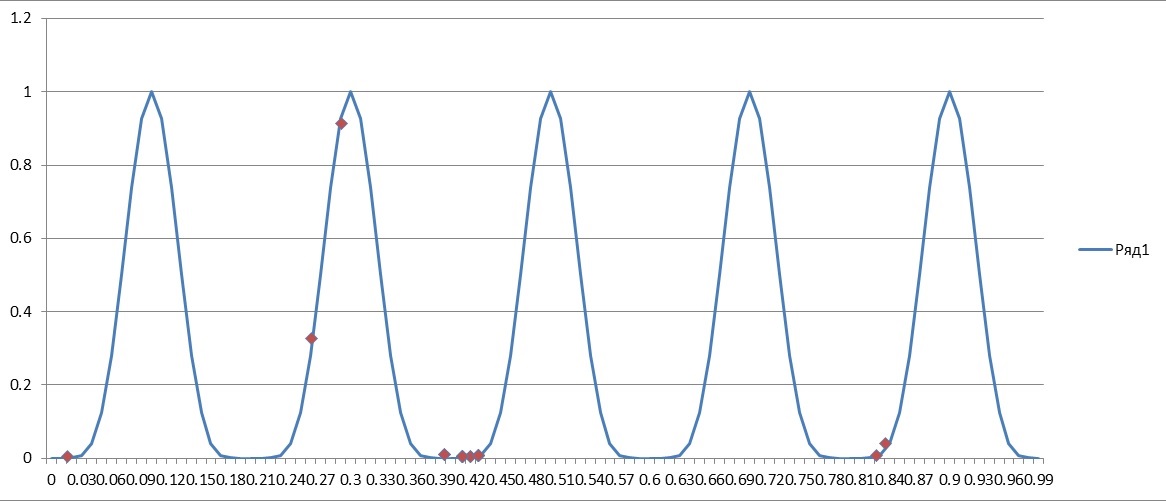Select the 0.6 label on horizontal axis
1166x501 pixels.
click(x=650, y=479)
